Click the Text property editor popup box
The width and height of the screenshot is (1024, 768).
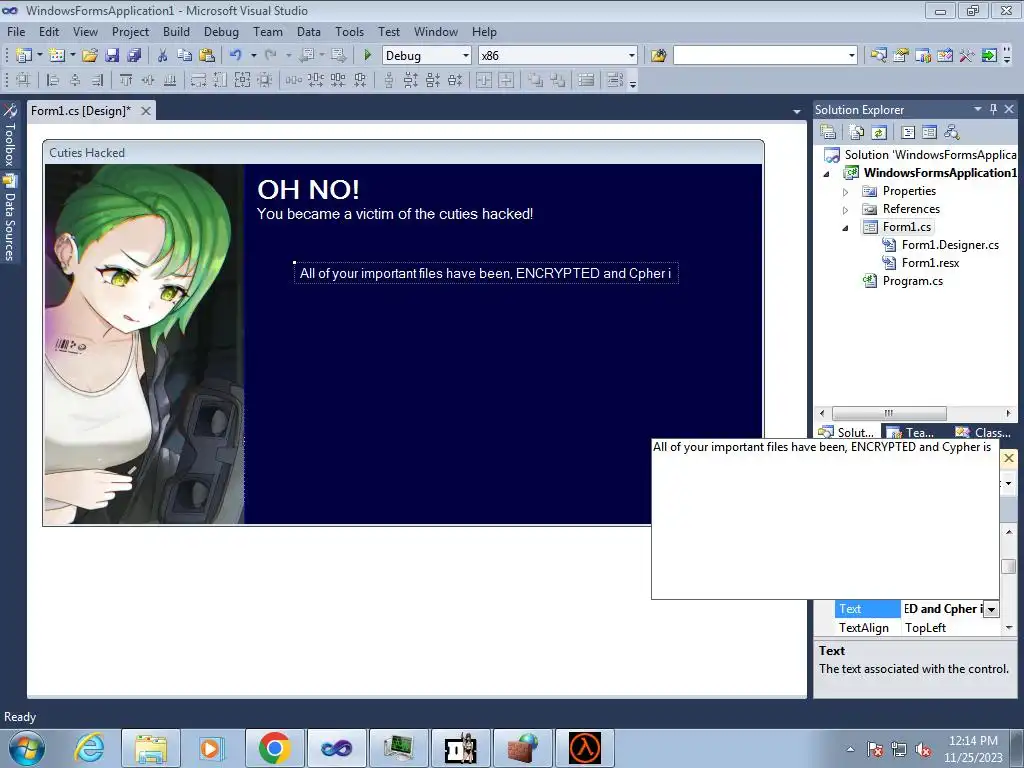(825, 519)
